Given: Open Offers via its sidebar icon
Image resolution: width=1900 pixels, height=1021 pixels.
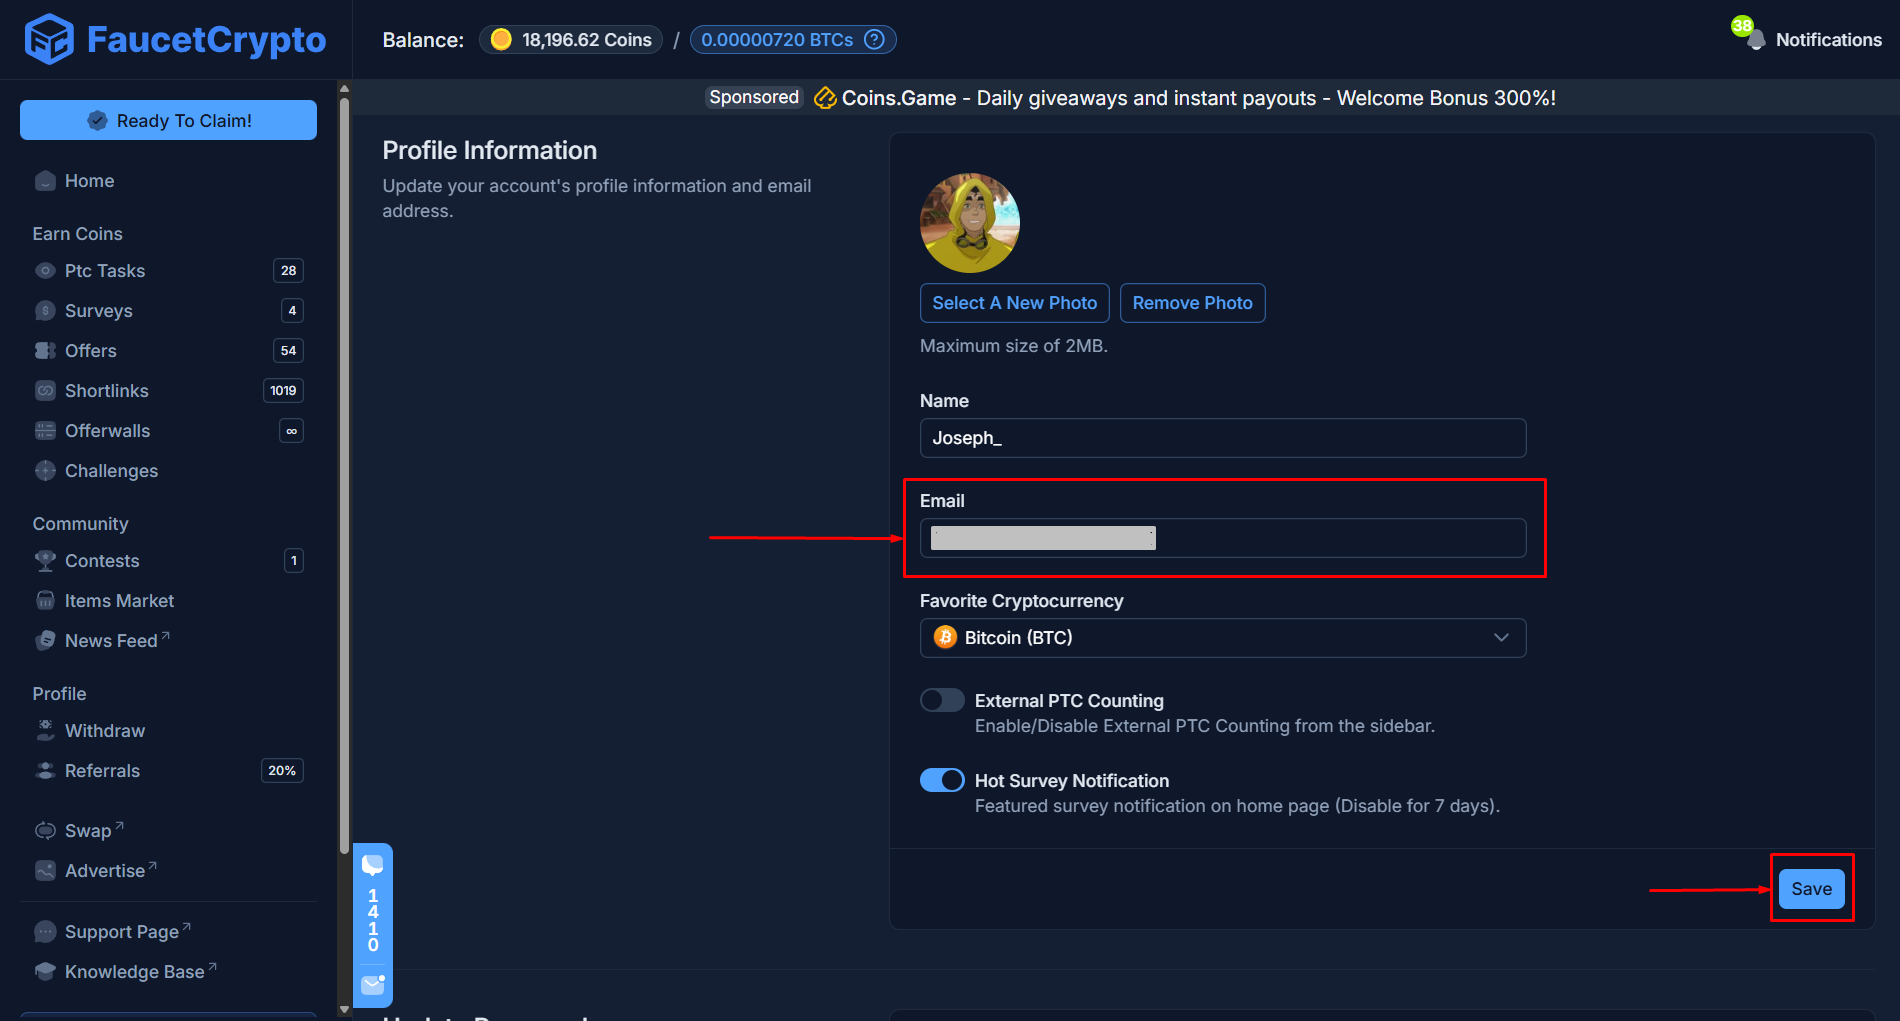Looking at the screenshot, I should (x=45, y=350).
